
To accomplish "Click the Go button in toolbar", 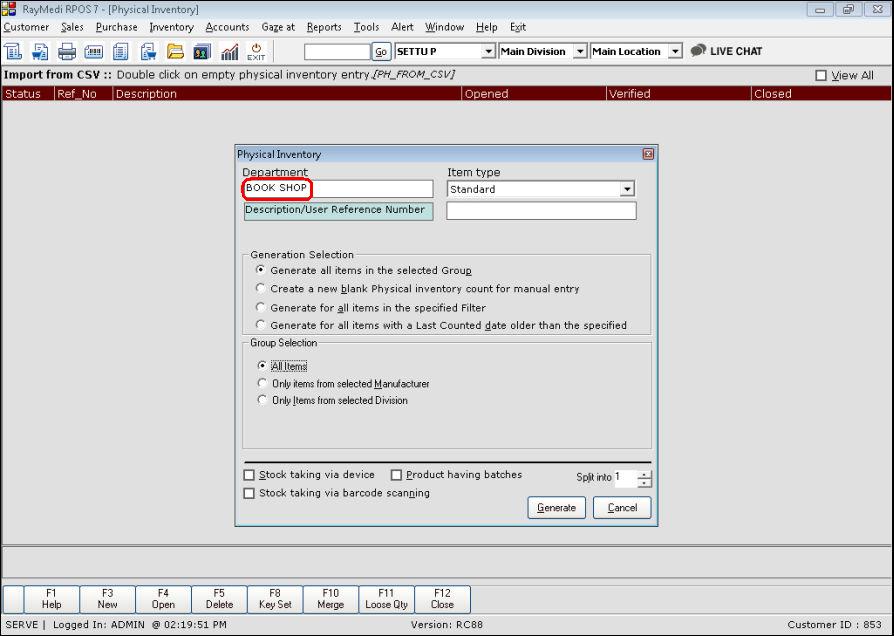I will (x=381, y=51).
